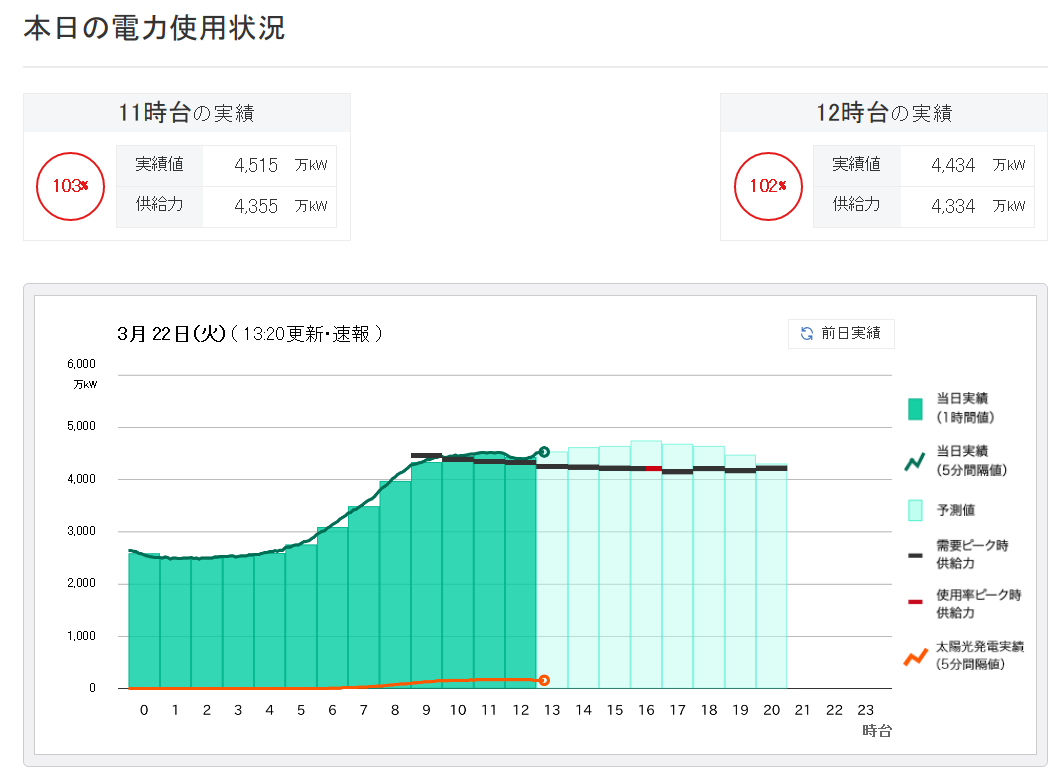
Task: Click the hour 16 forecast bar
Action: click(x=646, y=565)
